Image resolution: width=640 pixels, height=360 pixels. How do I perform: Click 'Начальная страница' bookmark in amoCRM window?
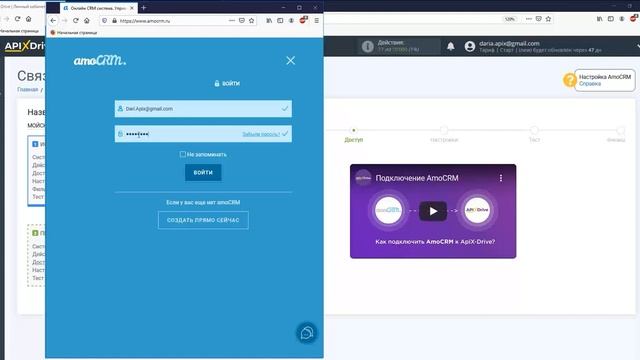click(74, 33)
